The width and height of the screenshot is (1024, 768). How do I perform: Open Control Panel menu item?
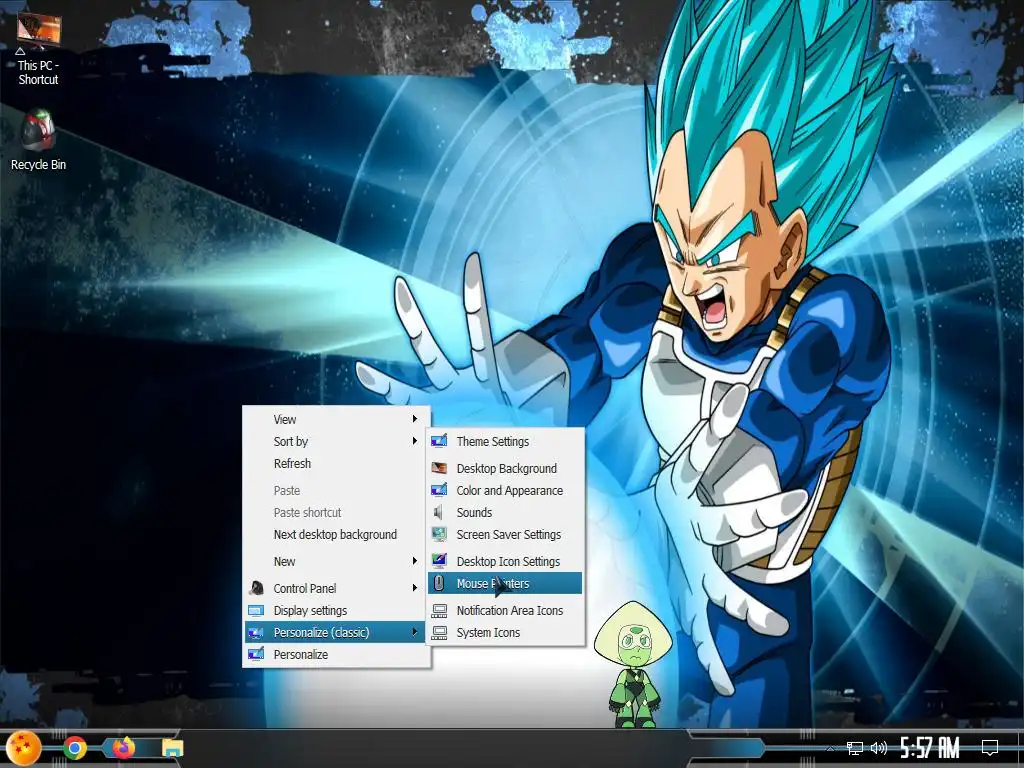click(x=336, y=588)
